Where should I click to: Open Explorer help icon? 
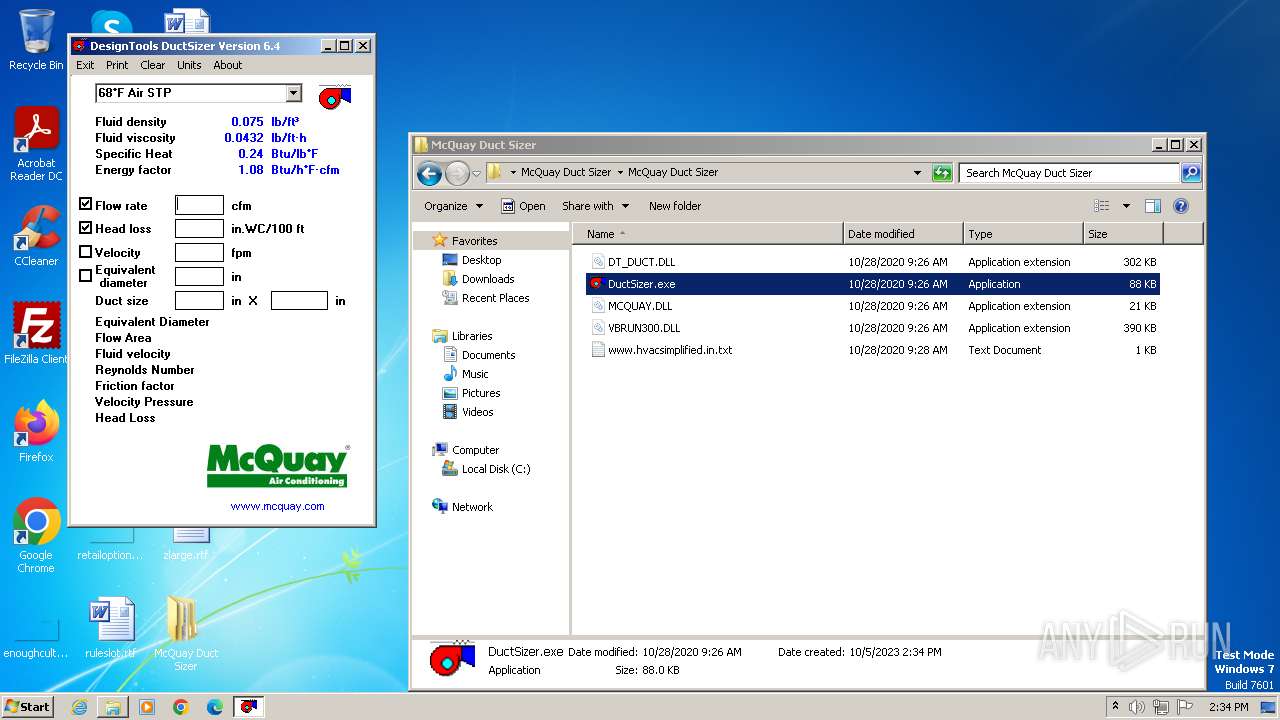point(1181,206)
